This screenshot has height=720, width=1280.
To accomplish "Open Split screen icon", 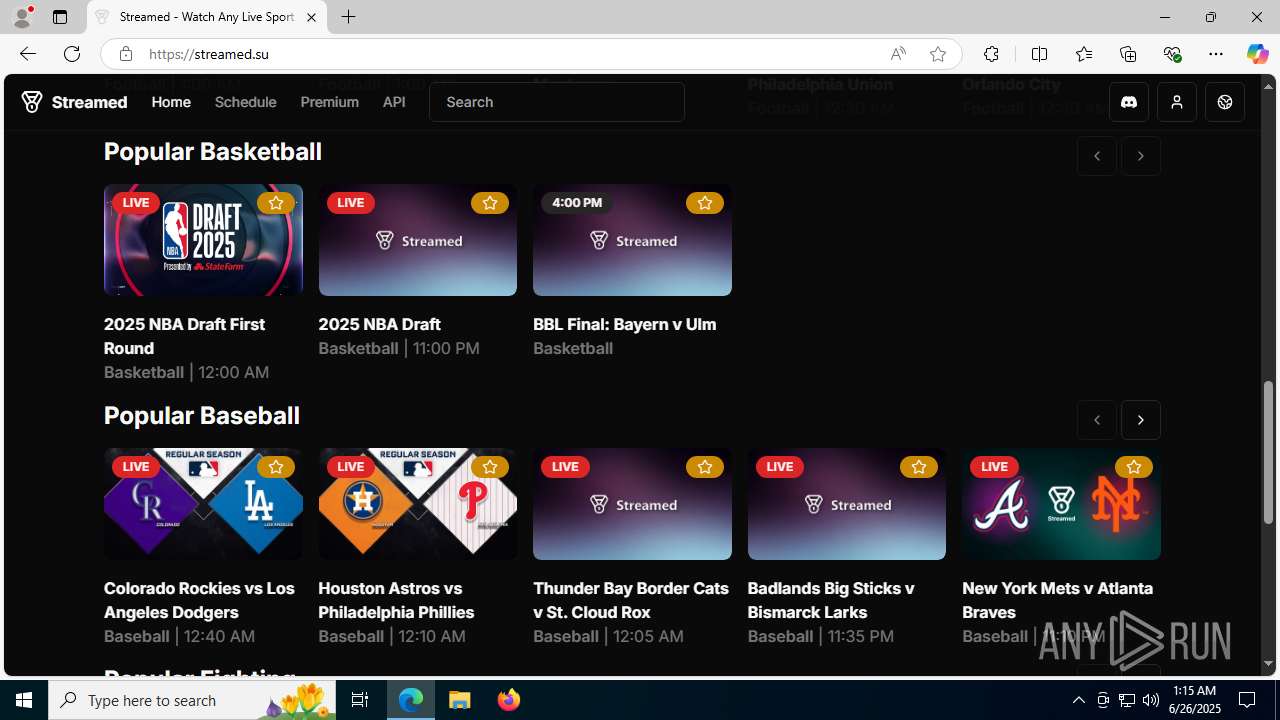I will [x=1040, y=54].
